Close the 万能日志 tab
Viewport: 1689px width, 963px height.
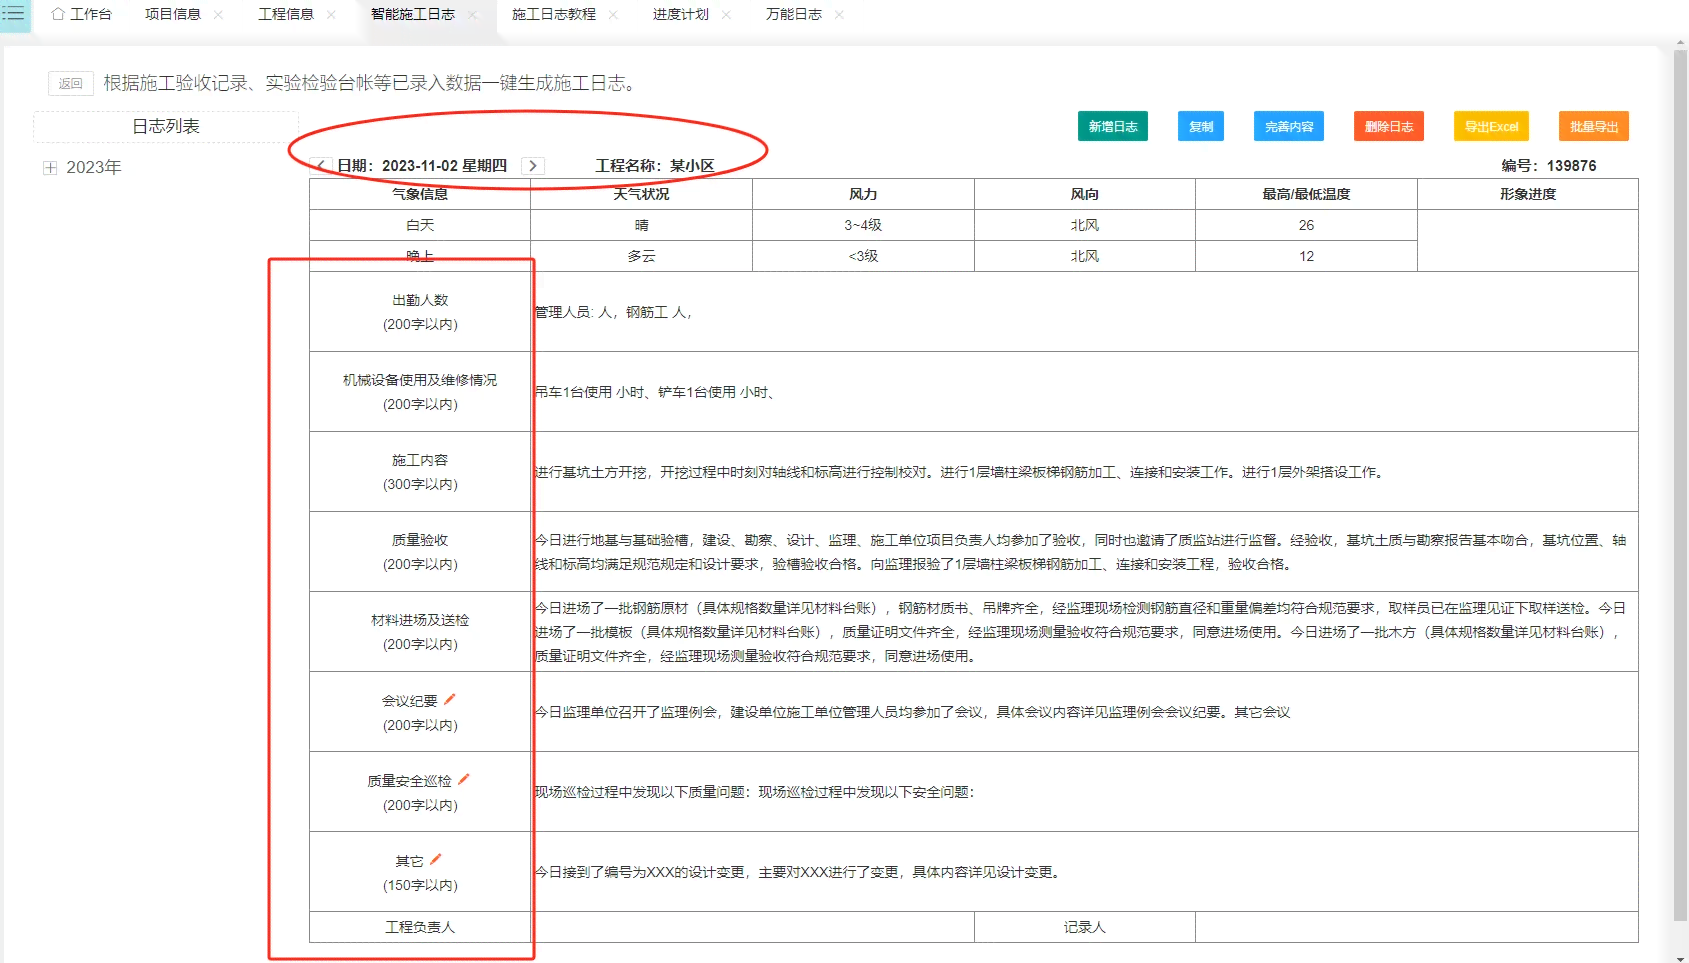click(839, 15)
